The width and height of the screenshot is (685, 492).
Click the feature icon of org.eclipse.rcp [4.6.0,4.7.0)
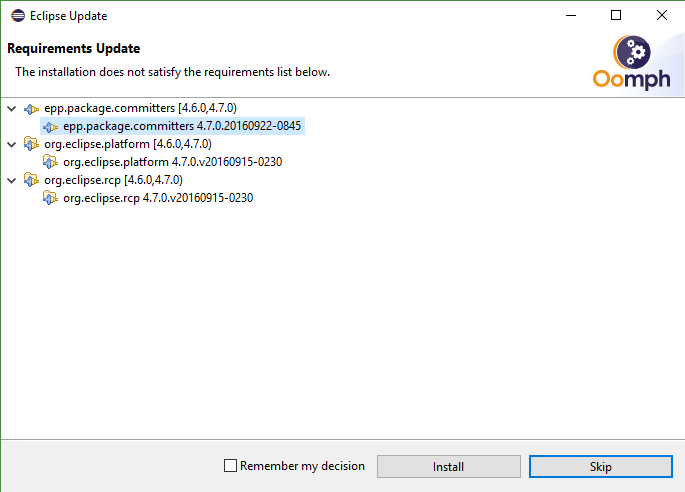click(x=31, y=180)
